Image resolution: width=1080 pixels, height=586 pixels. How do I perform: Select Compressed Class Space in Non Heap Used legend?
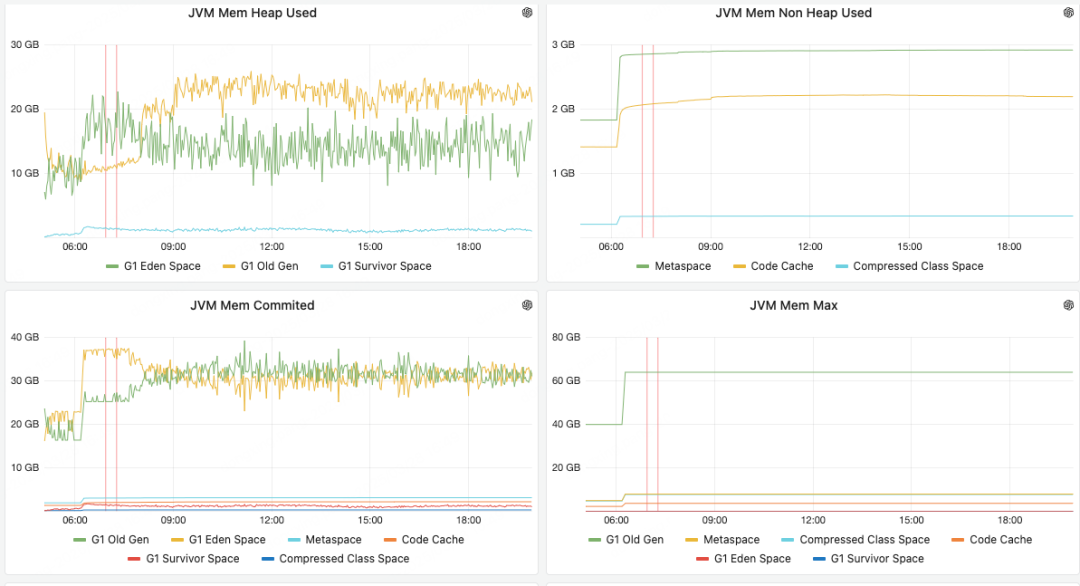tap(918, 267)
